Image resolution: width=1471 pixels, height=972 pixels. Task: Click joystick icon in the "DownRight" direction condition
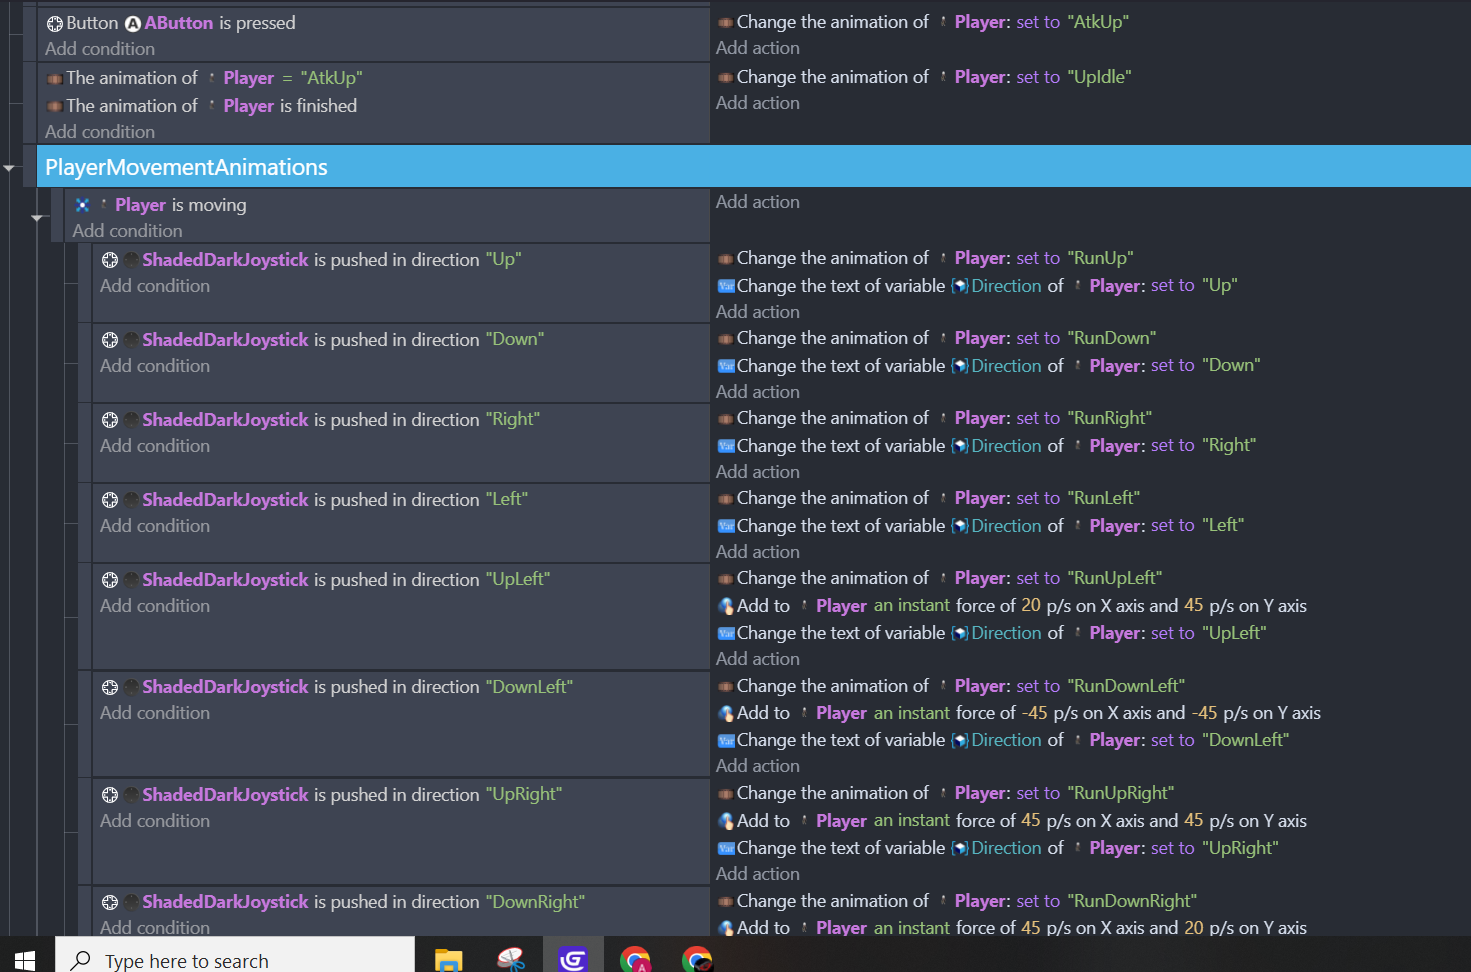110,902
